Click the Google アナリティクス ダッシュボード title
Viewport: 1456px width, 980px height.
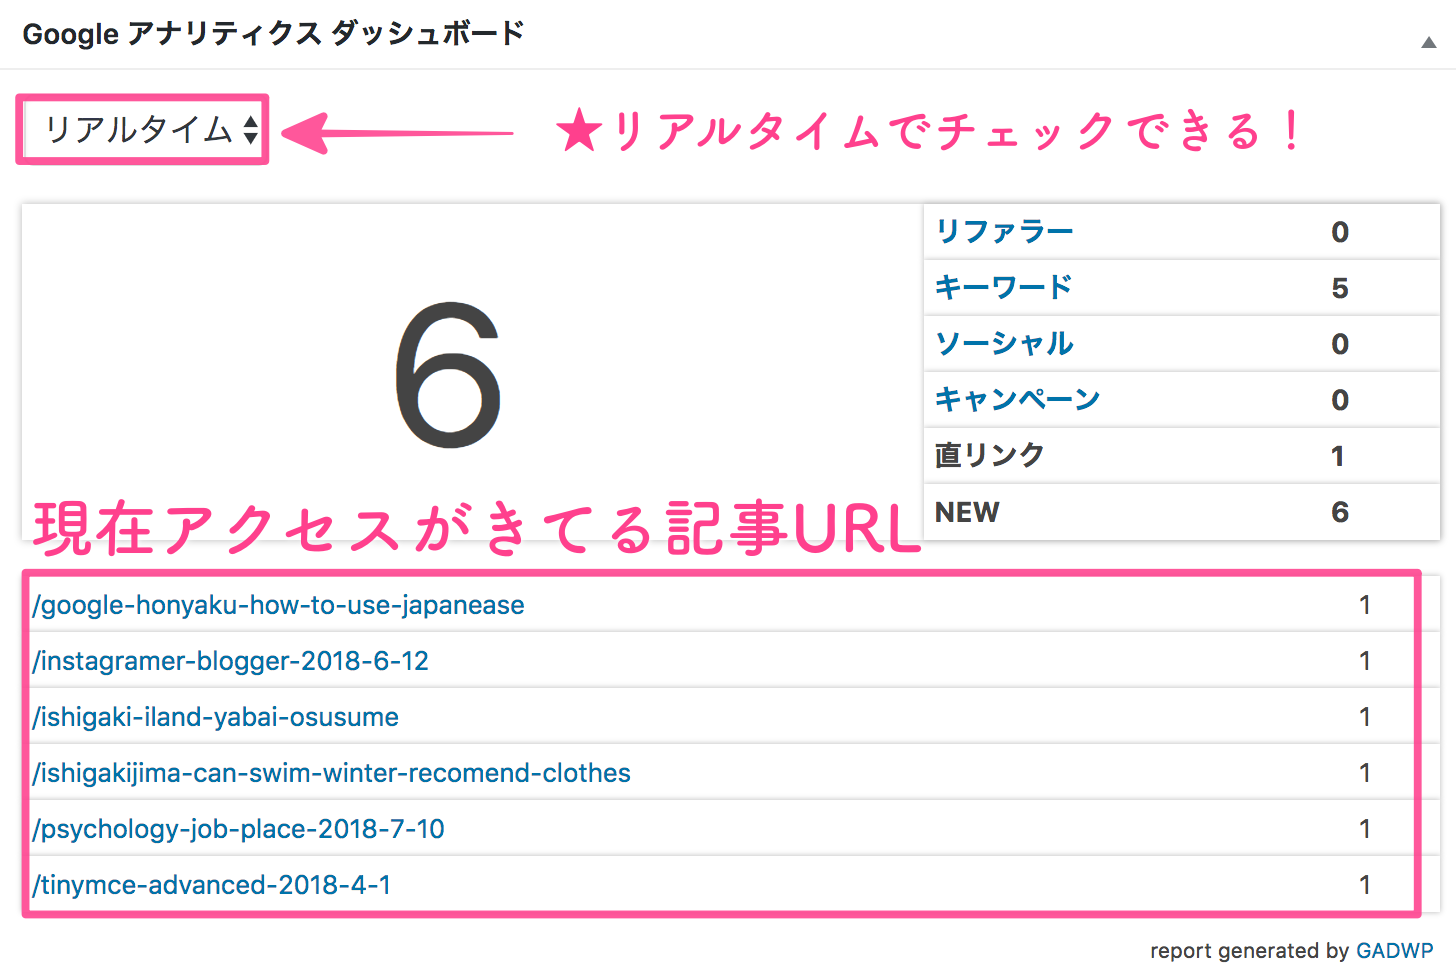pyautogui.click(x=273, y=34)
